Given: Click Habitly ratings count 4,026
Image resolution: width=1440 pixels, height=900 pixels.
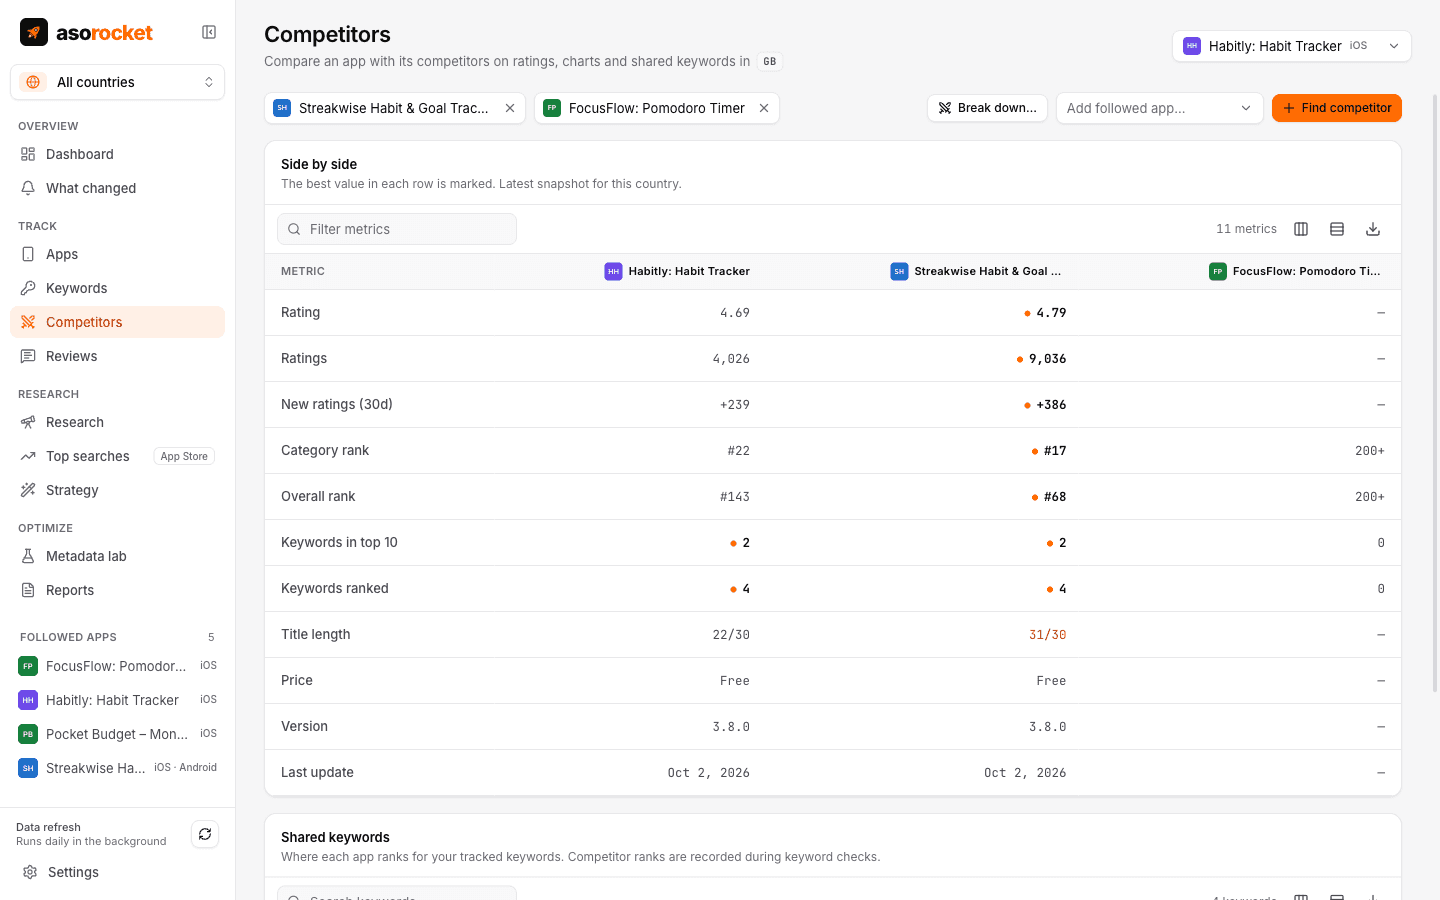Looking at the screenshot, I should [731, 359].
